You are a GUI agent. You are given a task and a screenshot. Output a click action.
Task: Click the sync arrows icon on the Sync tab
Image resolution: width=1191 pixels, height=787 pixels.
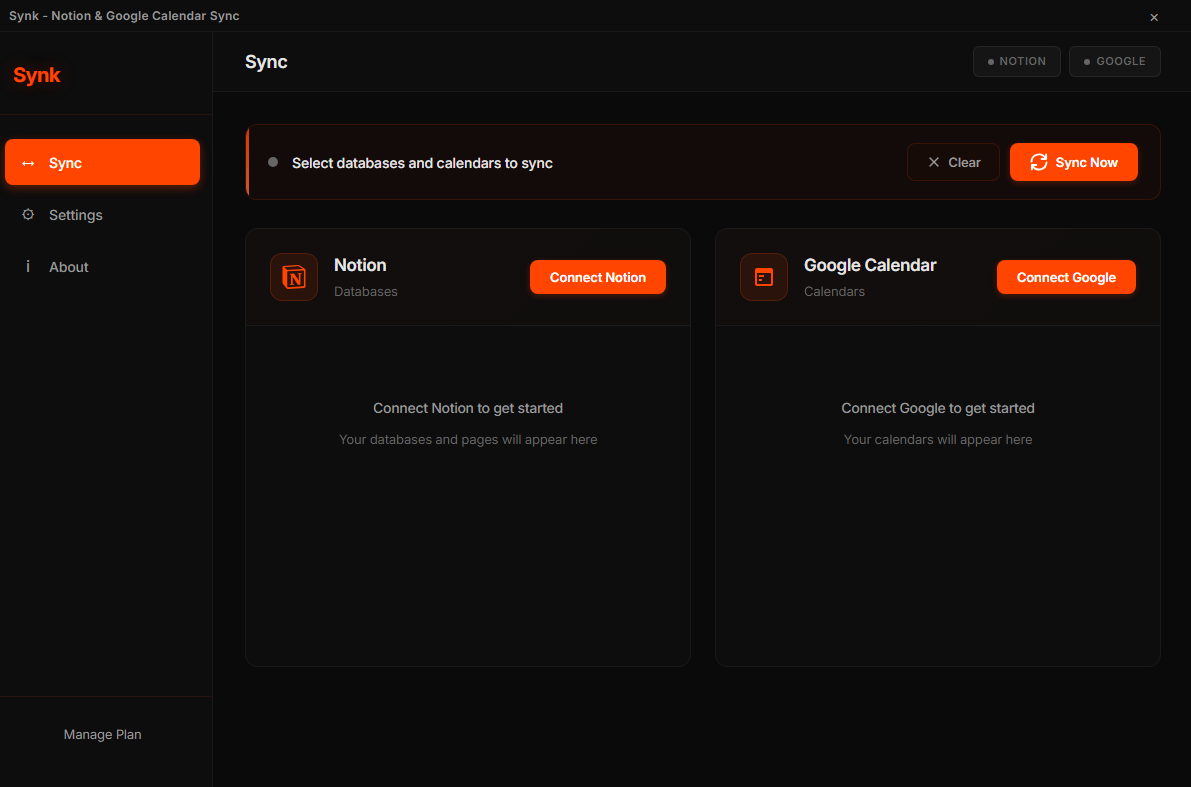[28, 162]
